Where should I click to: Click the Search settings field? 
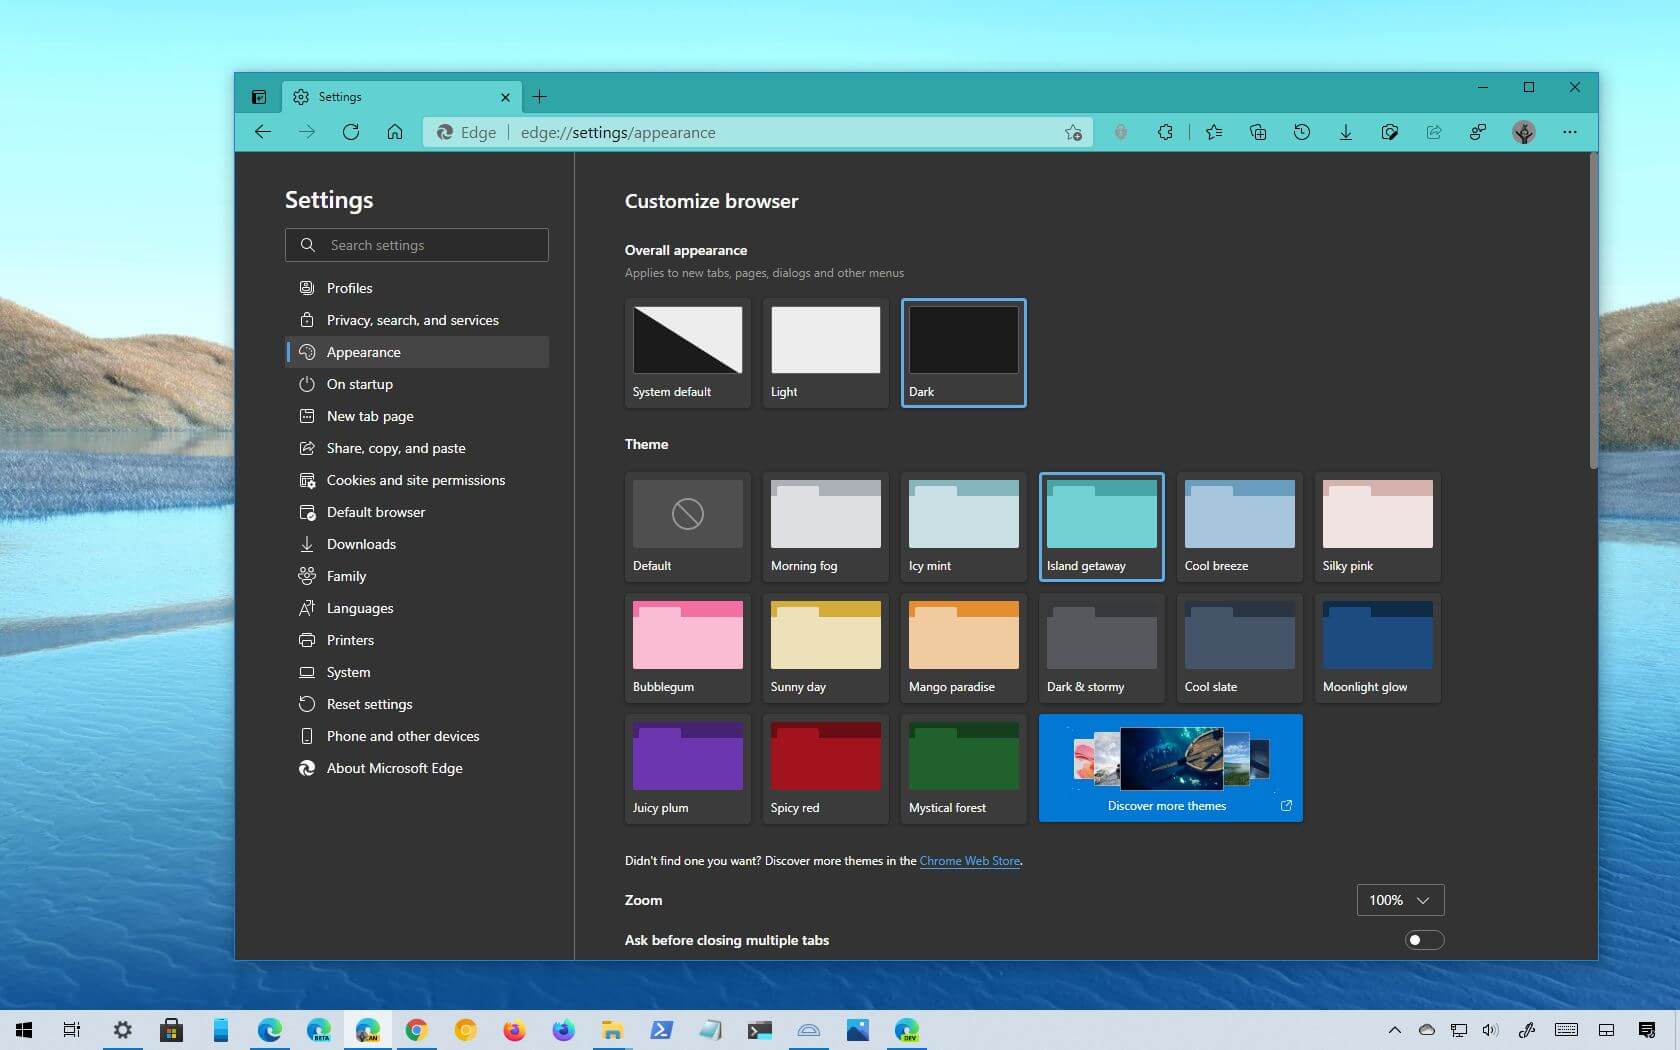tap(417, 245)
